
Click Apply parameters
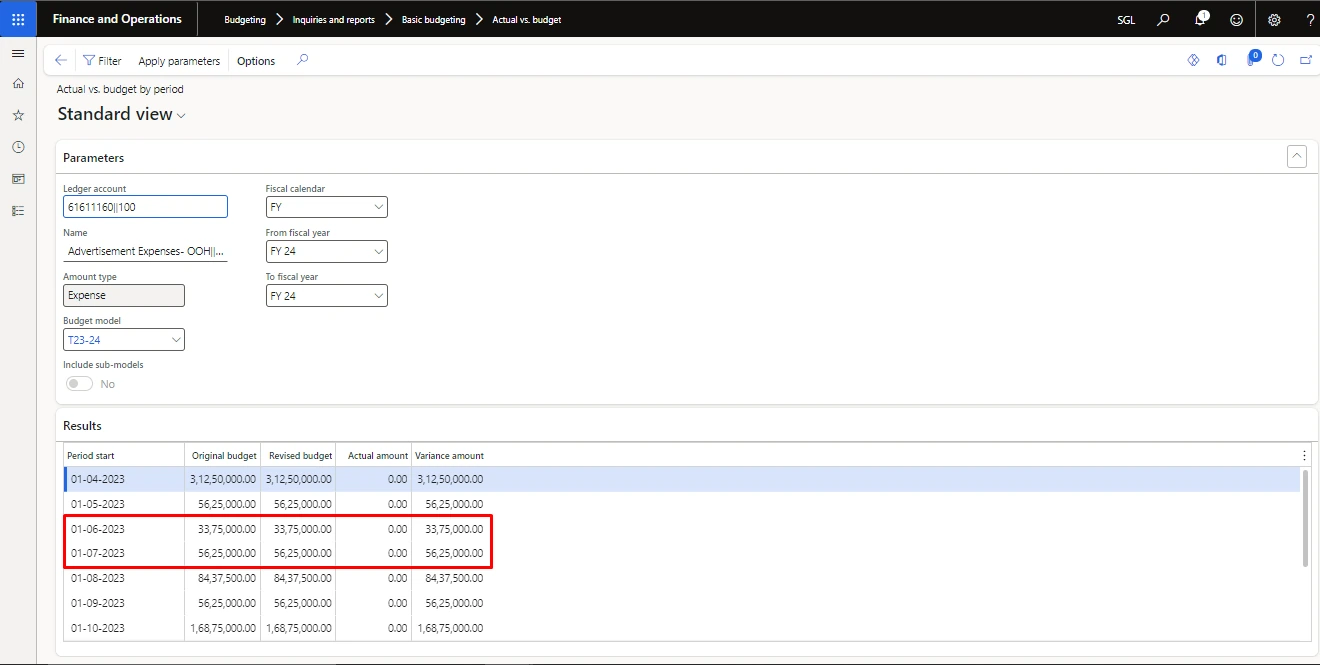click(179, 61)
